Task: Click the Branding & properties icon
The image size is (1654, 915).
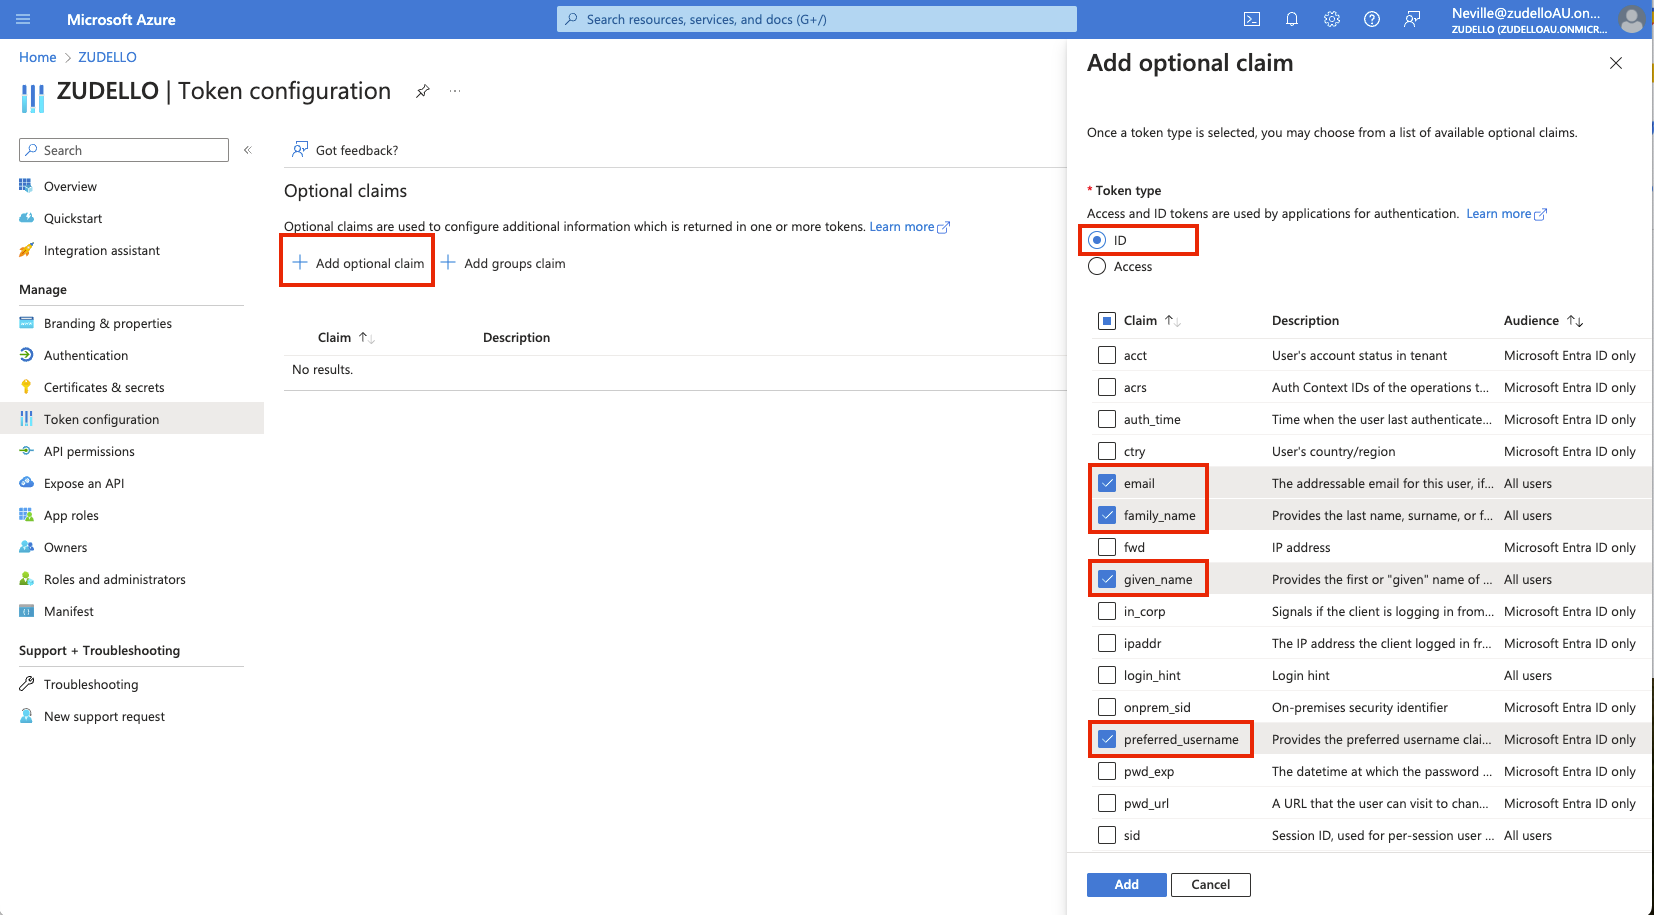Action: point(26,323)
